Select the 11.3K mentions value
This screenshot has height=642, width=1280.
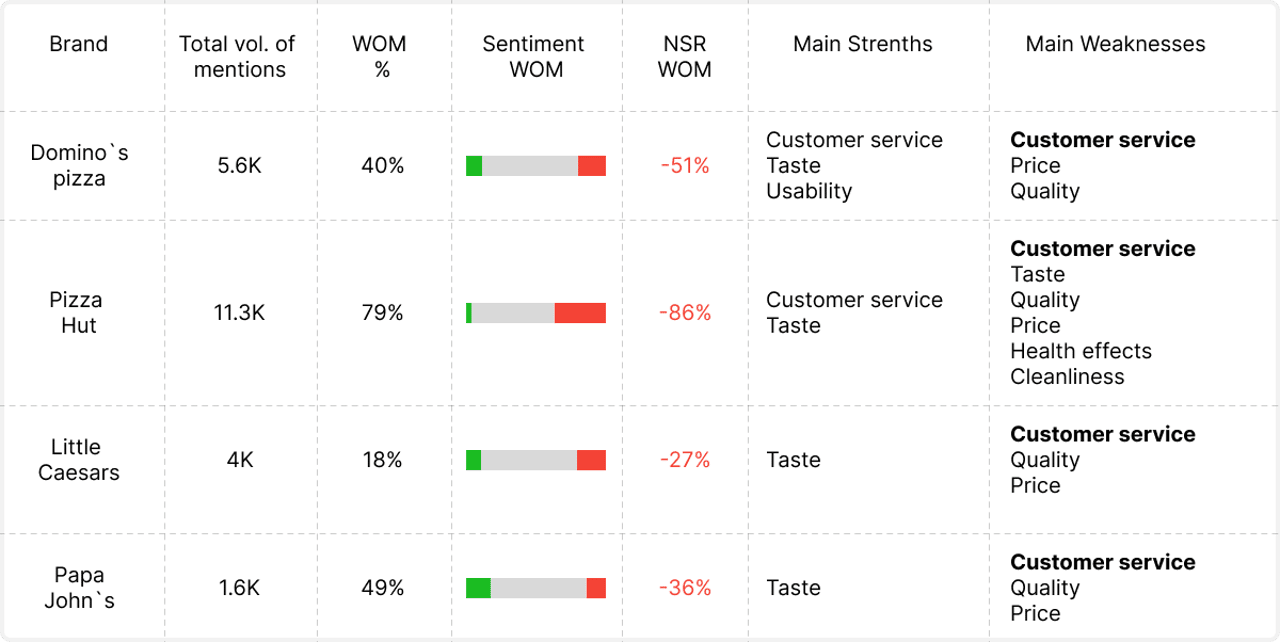pyautogui.click(x=239, y=313)
